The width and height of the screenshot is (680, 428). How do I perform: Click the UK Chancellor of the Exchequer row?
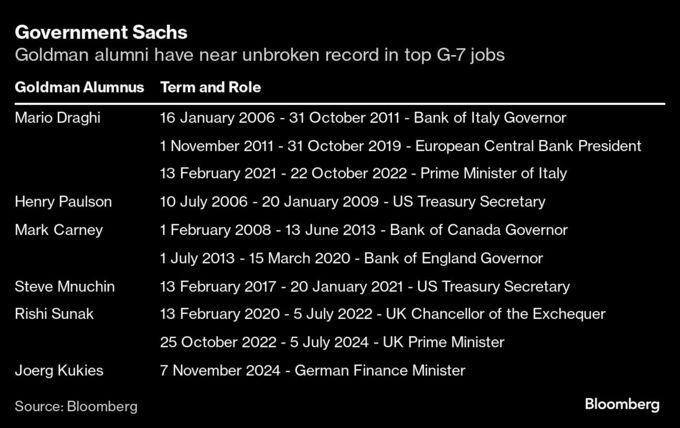[x=382, y=314]
